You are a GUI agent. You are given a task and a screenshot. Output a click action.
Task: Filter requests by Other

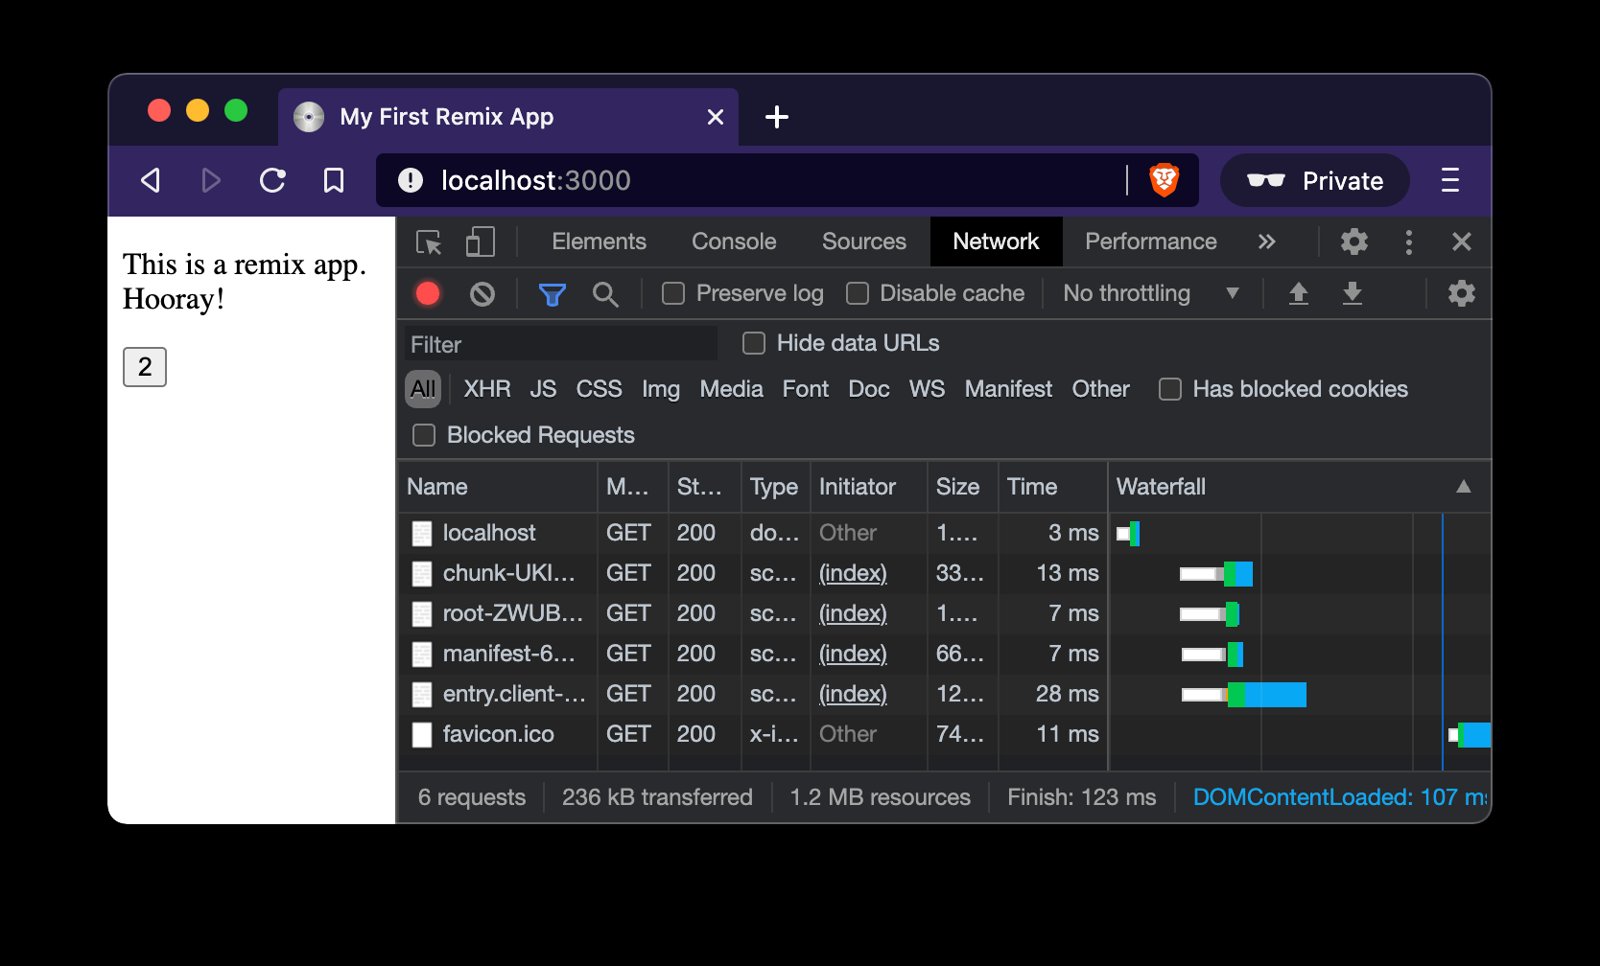1101,389
